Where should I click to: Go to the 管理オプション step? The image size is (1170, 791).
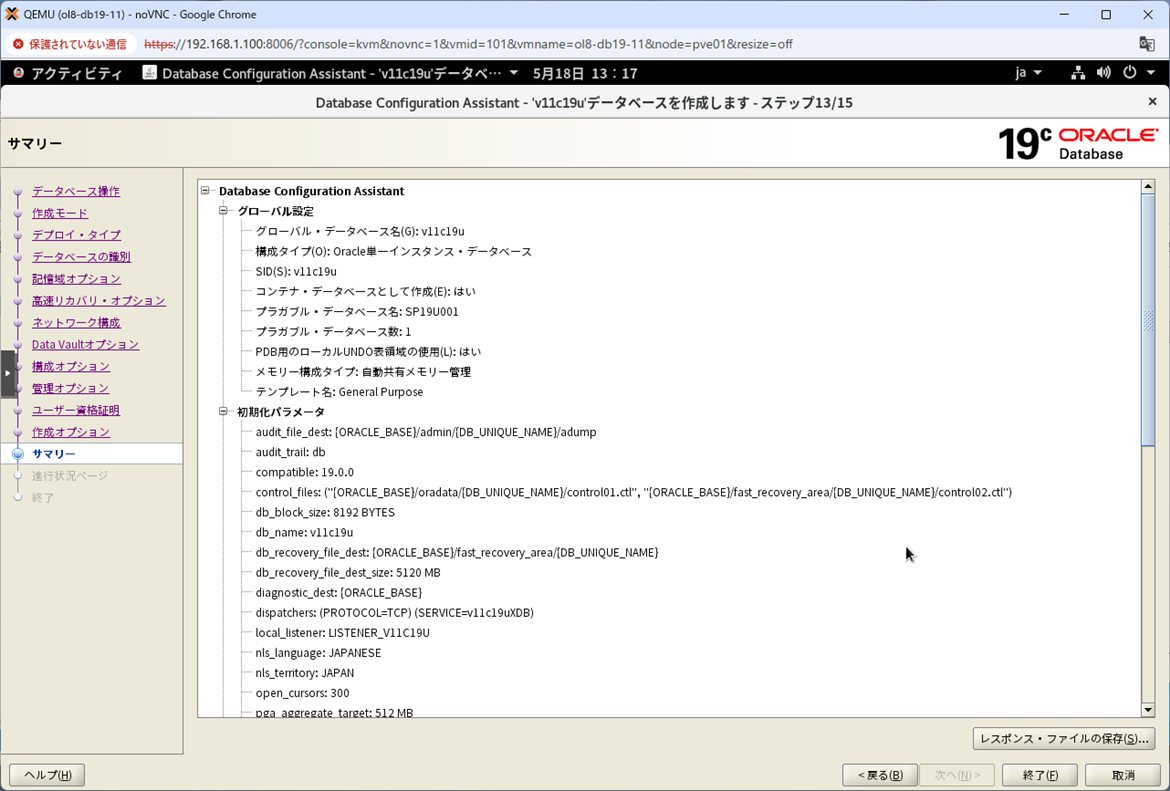[x=71, y=388]
